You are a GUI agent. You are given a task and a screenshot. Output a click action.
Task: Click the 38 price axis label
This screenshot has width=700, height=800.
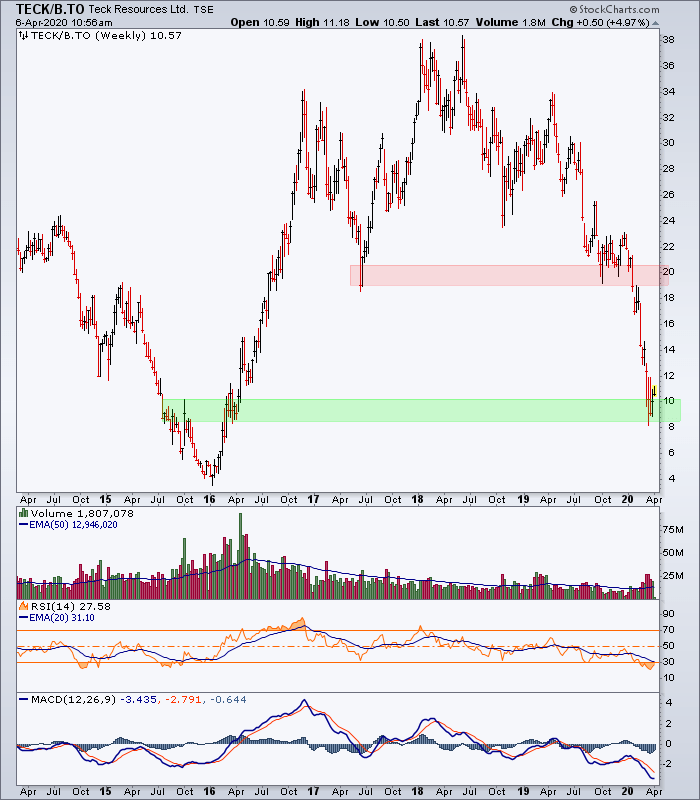click(x=668, y=40)
